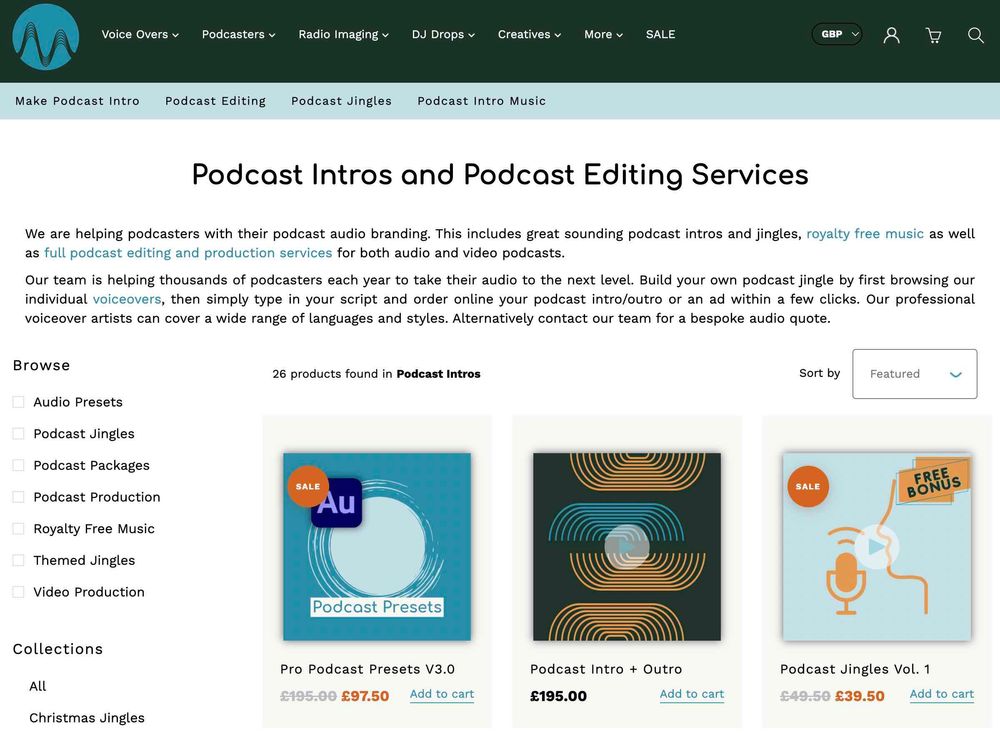Image resolution: width=1000 pixels, height=733 pixels.
Task: Expand the Voice Overs menu
Action: (140, 34)
